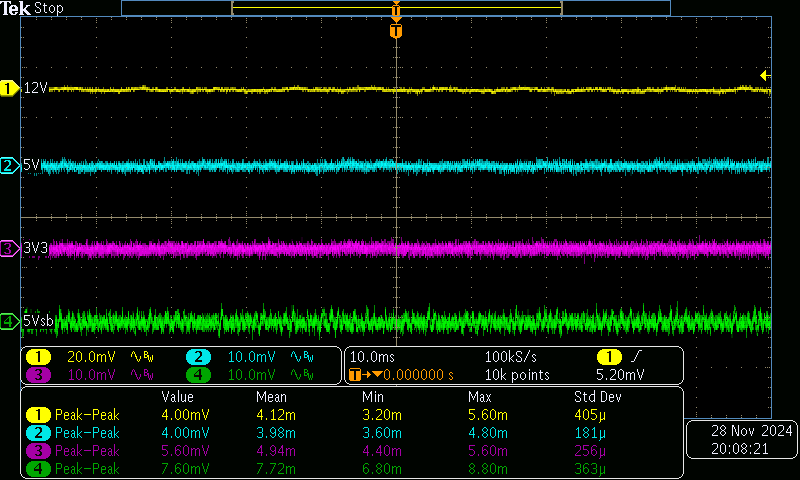Screen dimensions: 800x480
Task: Click the channel 4 ground marker for 5Vsb
Action: pos(10,321)
